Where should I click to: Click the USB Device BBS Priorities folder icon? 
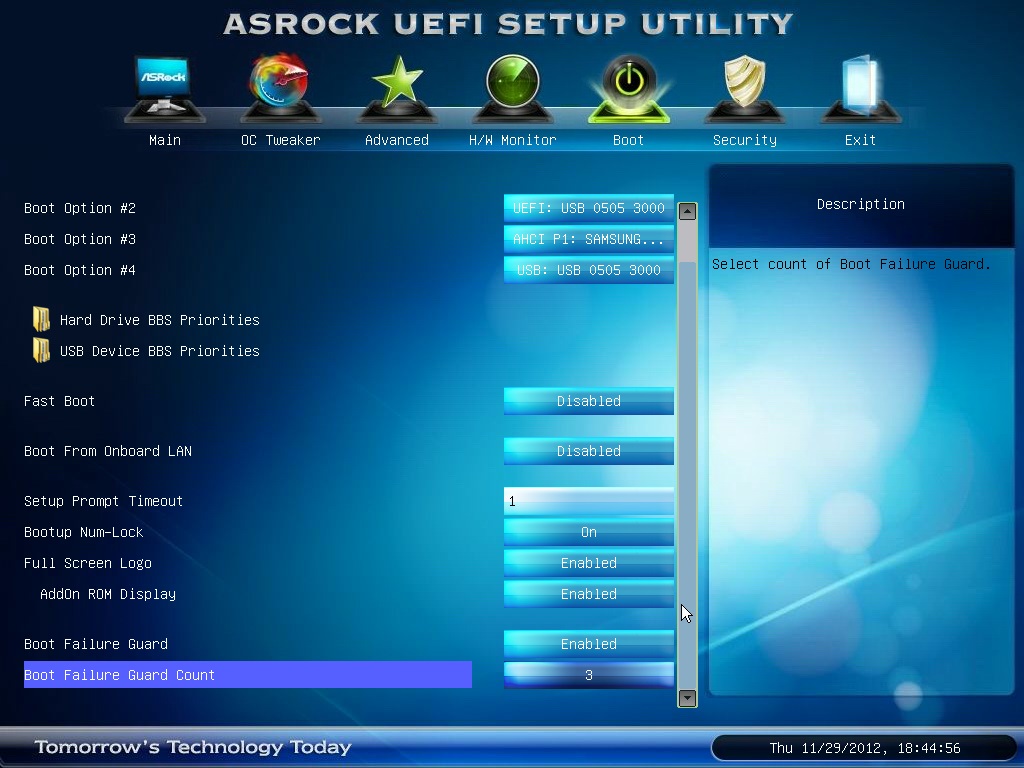pyautogui.click(x=41, y=350)
